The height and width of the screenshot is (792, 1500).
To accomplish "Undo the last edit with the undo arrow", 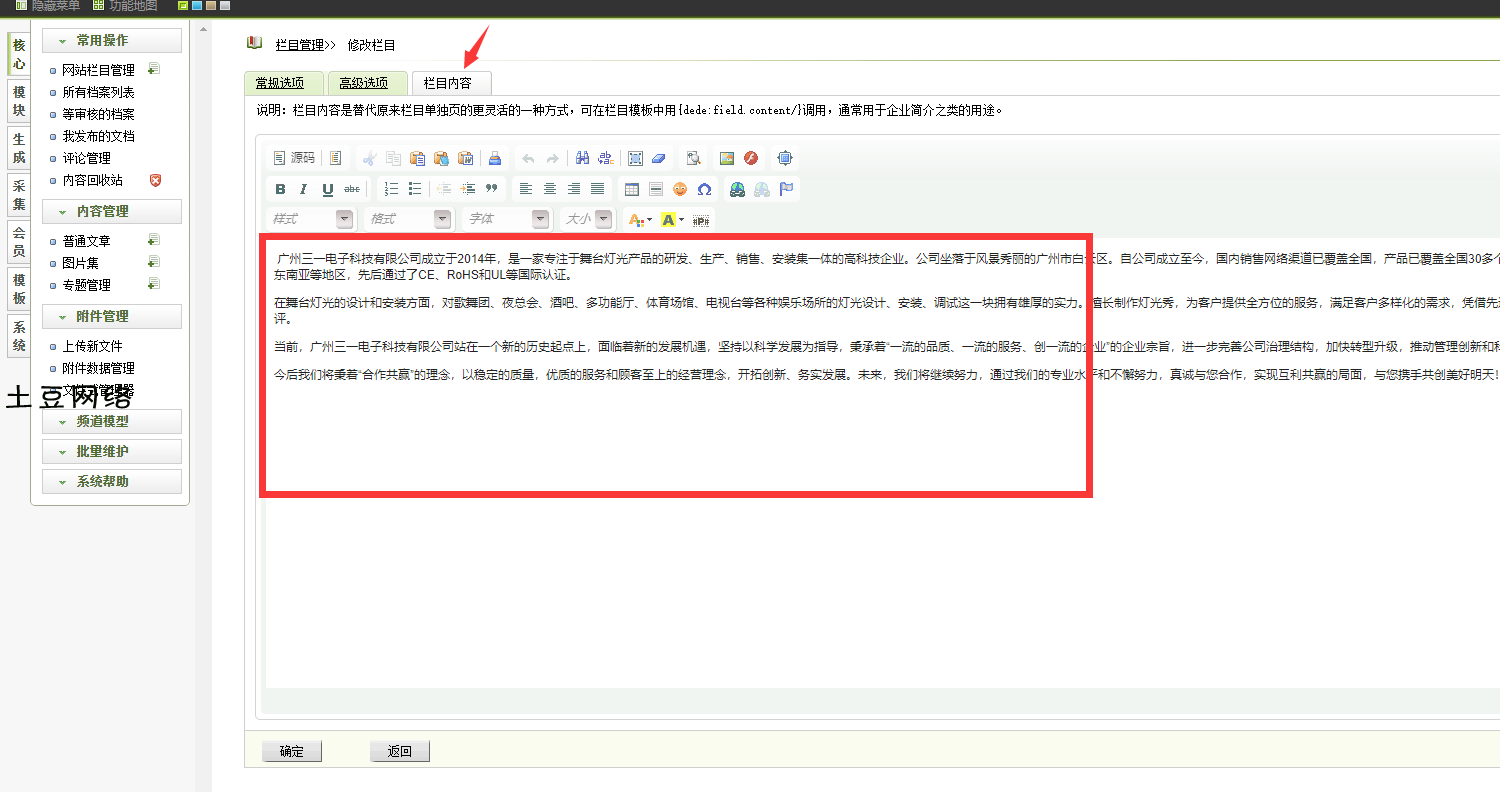I will (529, 158).
